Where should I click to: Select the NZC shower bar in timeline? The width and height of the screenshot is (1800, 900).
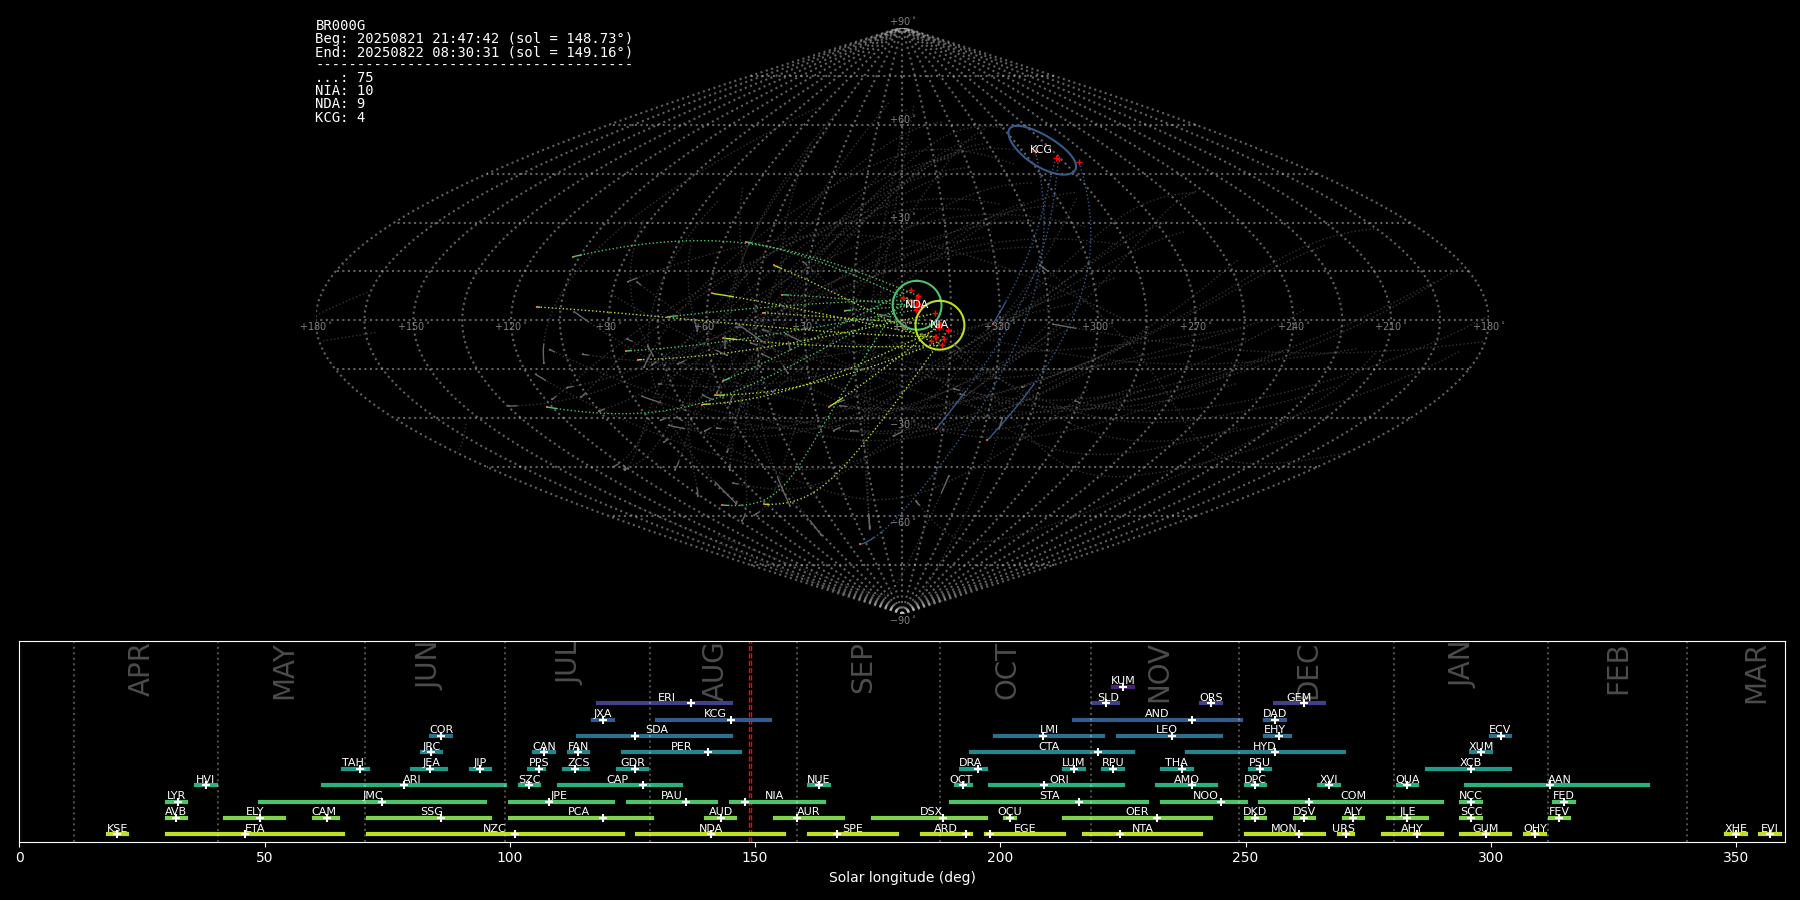click(x=495, y=834)
